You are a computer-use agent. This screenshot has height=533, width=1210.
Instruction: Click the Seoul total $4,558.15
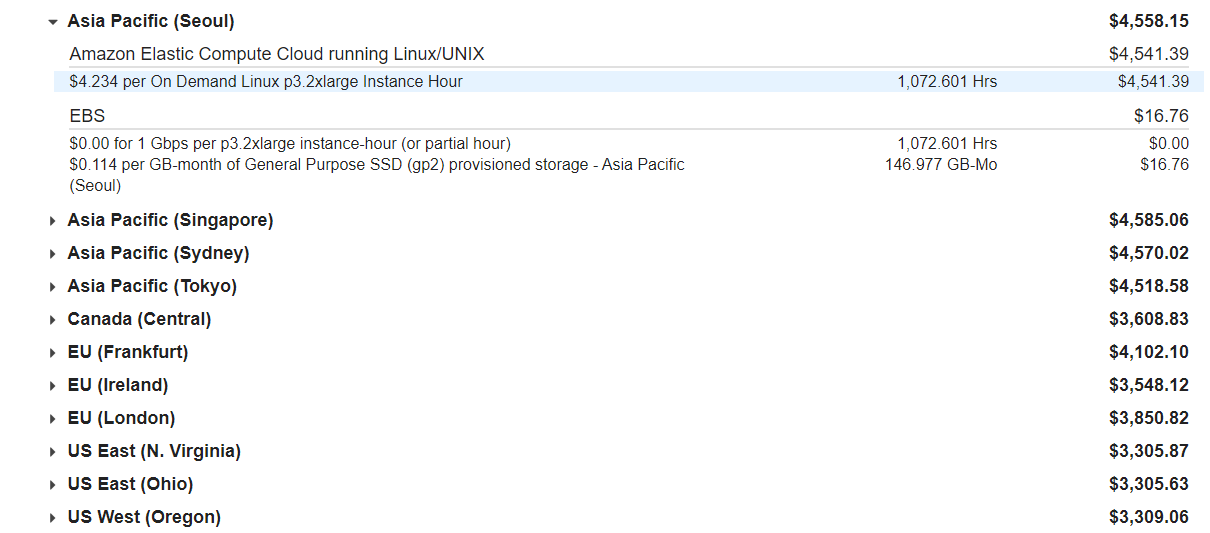pos(1149,21)
